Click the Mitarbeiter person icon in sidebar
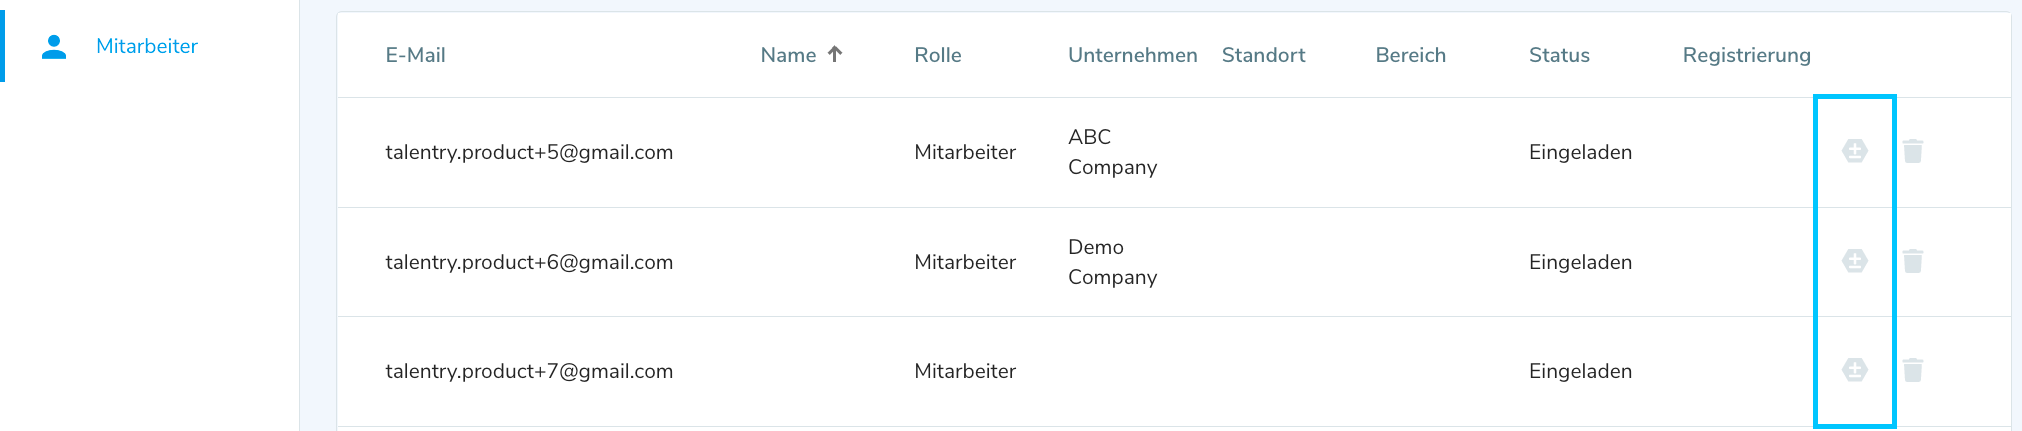 tap(54, 46)
